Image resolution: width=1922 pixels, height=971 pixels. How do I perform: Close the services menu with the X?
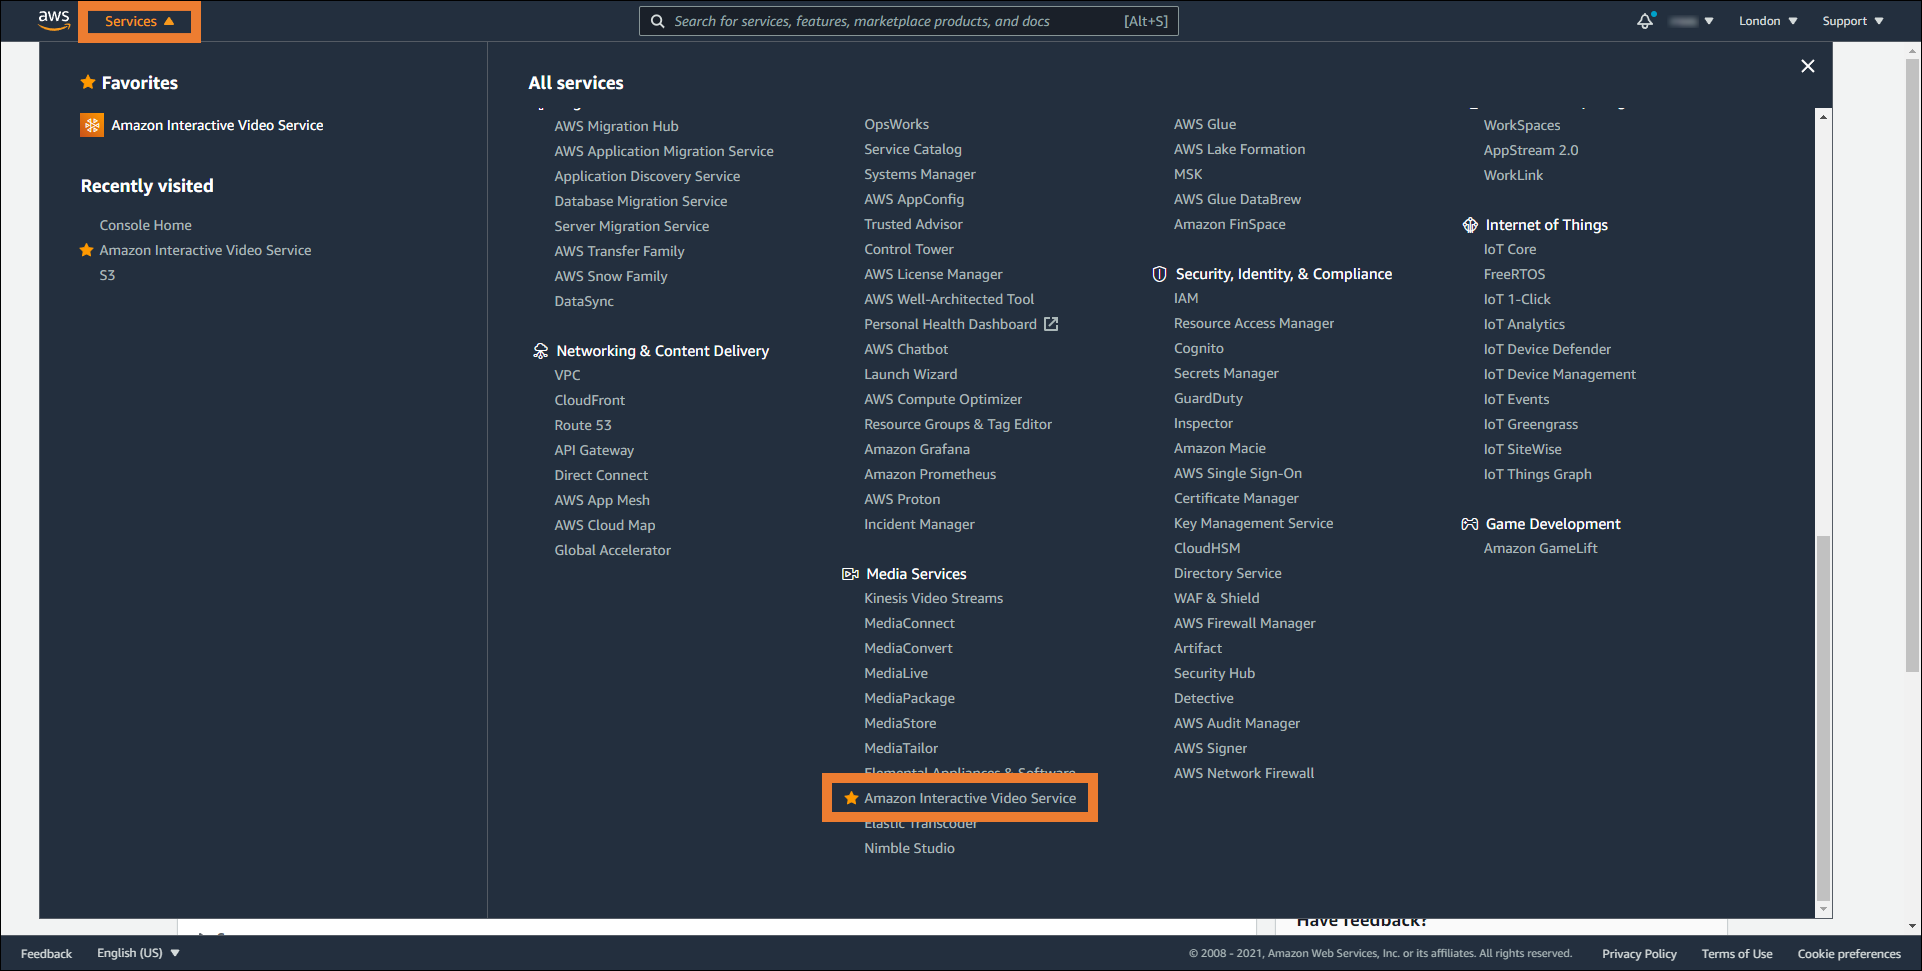tap(1807, 66)
